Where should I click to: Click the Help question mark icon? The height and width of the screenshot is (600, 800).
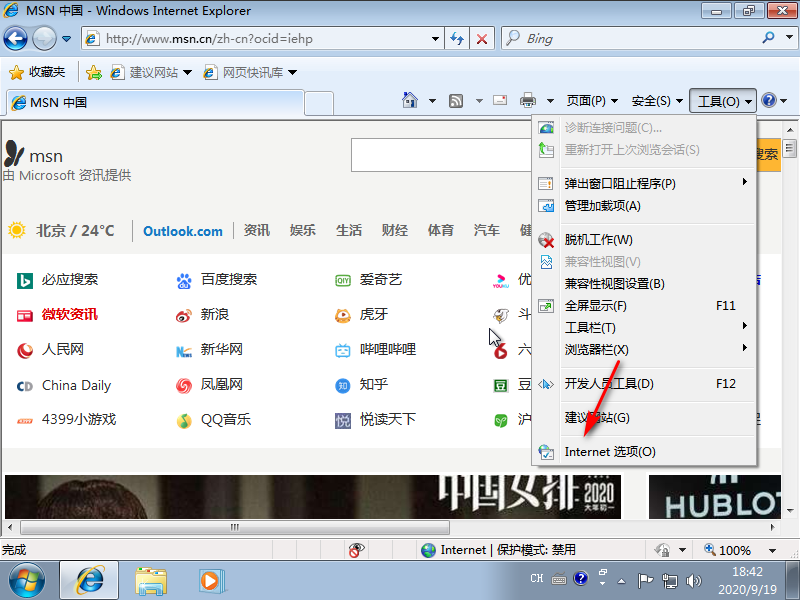768,101
